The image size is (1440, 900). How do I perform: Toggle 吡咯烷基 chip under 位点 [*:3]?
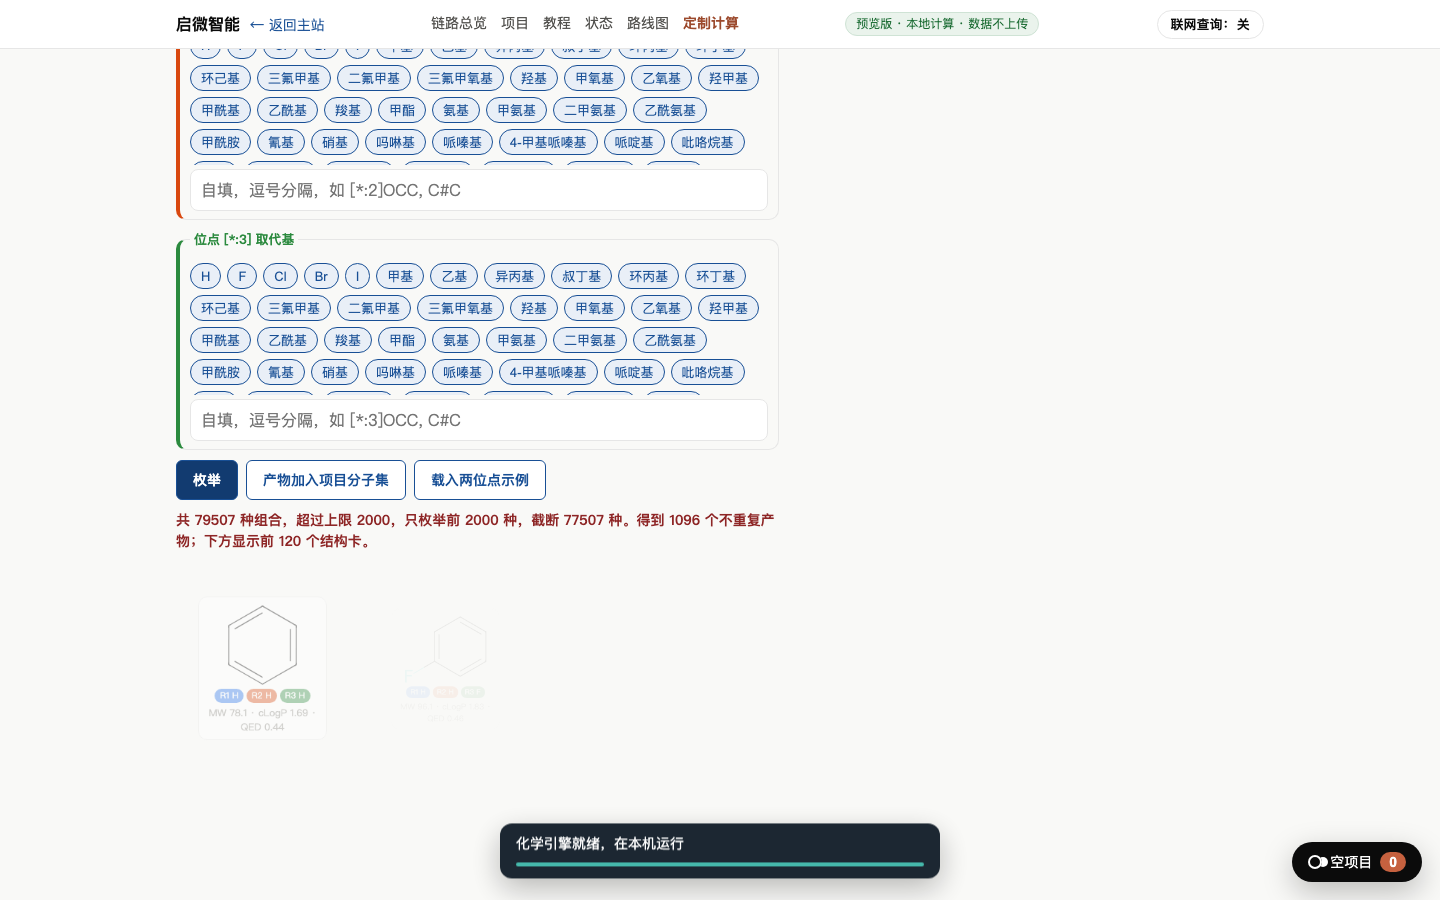pyautogui.click(x=708, y=372)
